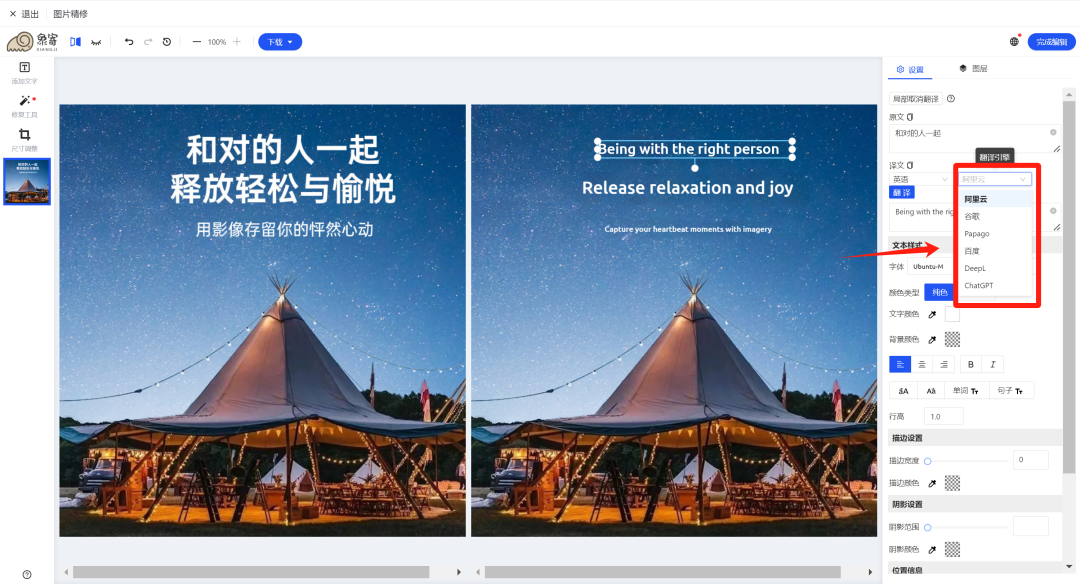Open the 修复工具 magic wand tool
Viewport: 1080px width, 584px height.
click(25, 102)
